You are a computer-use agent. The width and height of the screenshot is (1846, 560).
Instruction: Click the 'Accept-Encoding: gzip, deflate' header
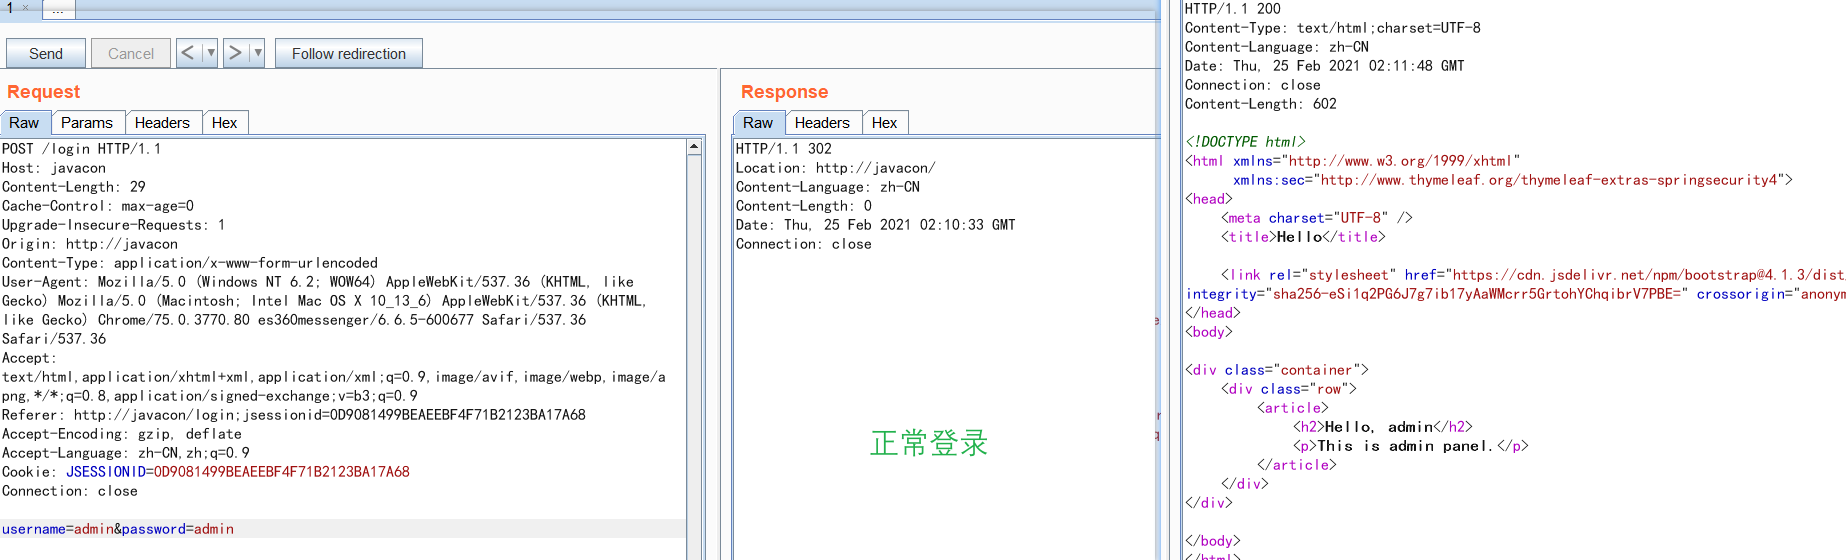(122, 434)
